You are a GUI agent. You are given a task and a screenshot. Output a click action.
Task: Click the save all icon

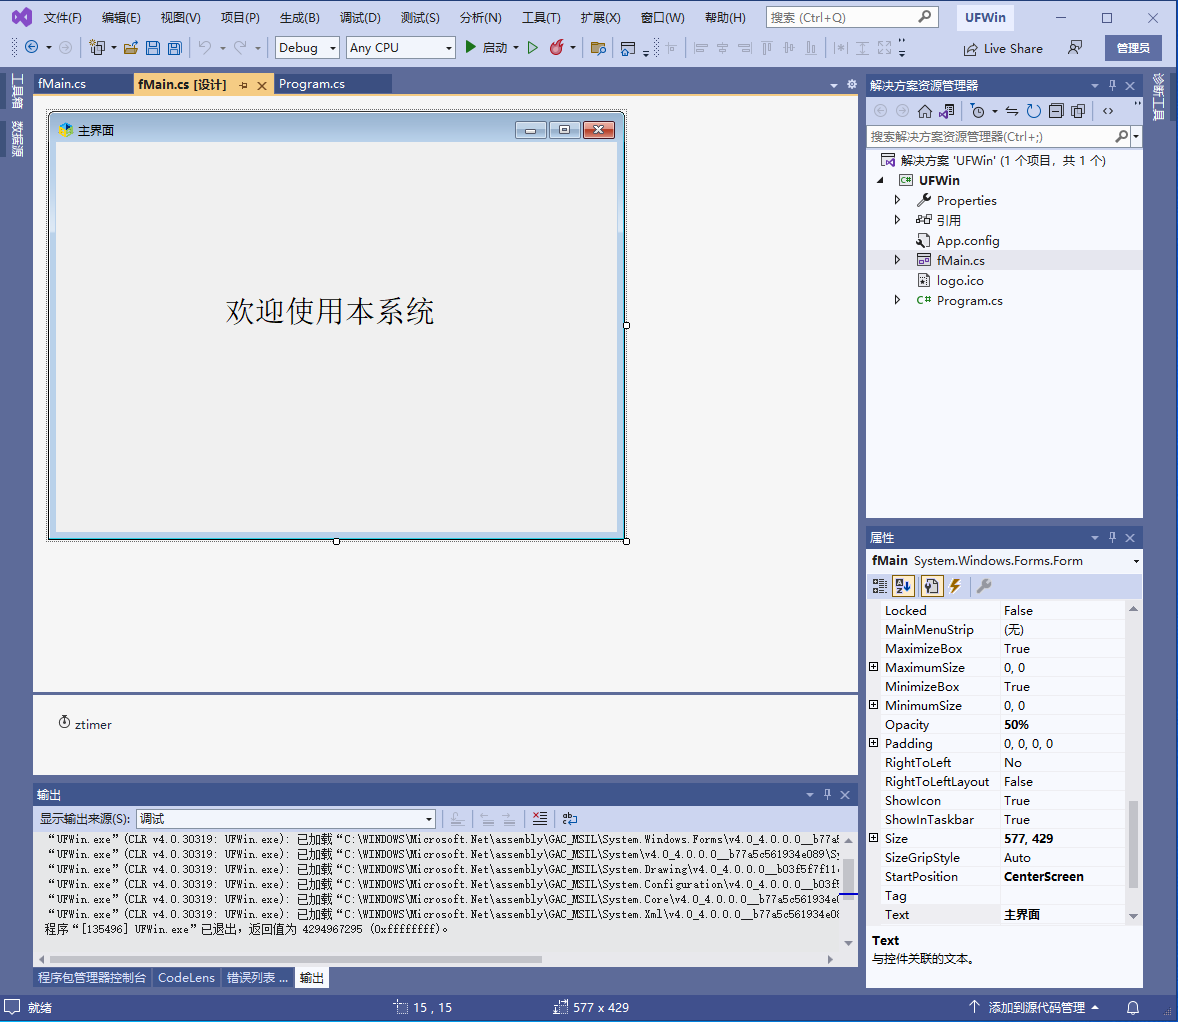174,47
